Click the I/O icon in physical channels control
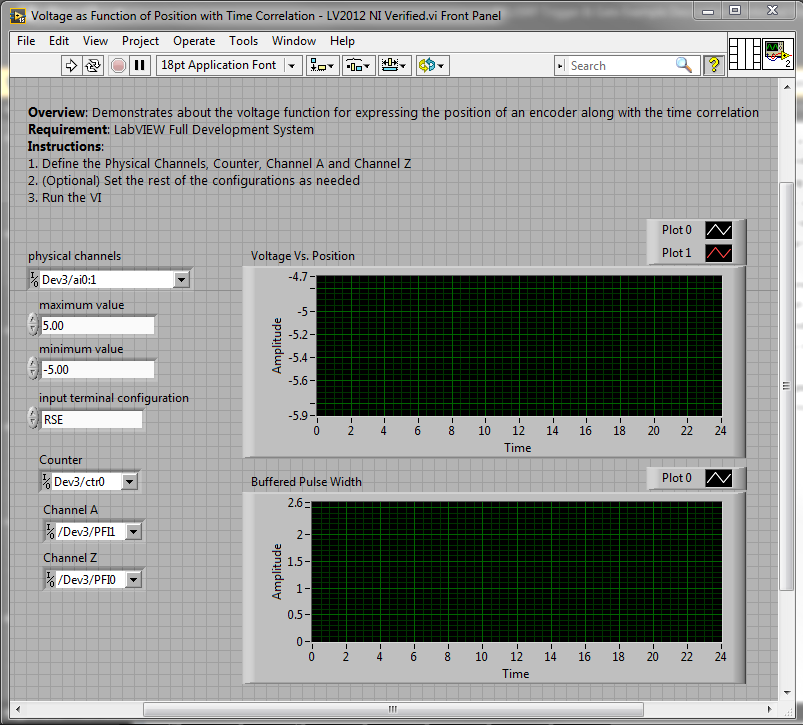803x725 pixels. 34,280
